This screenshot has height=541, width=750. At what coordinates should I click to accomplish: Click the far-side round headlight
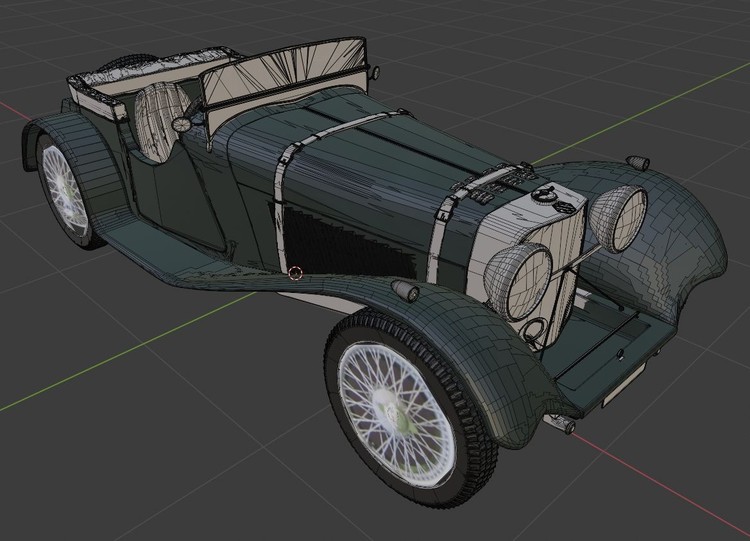[x=615, y=218]
